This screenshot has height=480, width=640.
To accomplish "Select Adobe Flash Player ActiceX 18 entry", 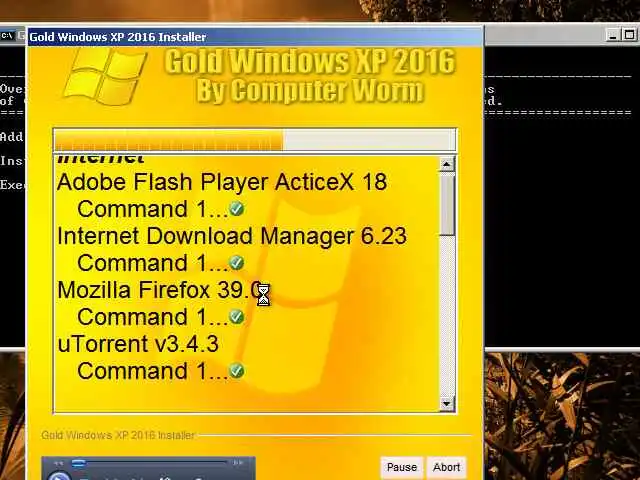I will click(222, 182).
